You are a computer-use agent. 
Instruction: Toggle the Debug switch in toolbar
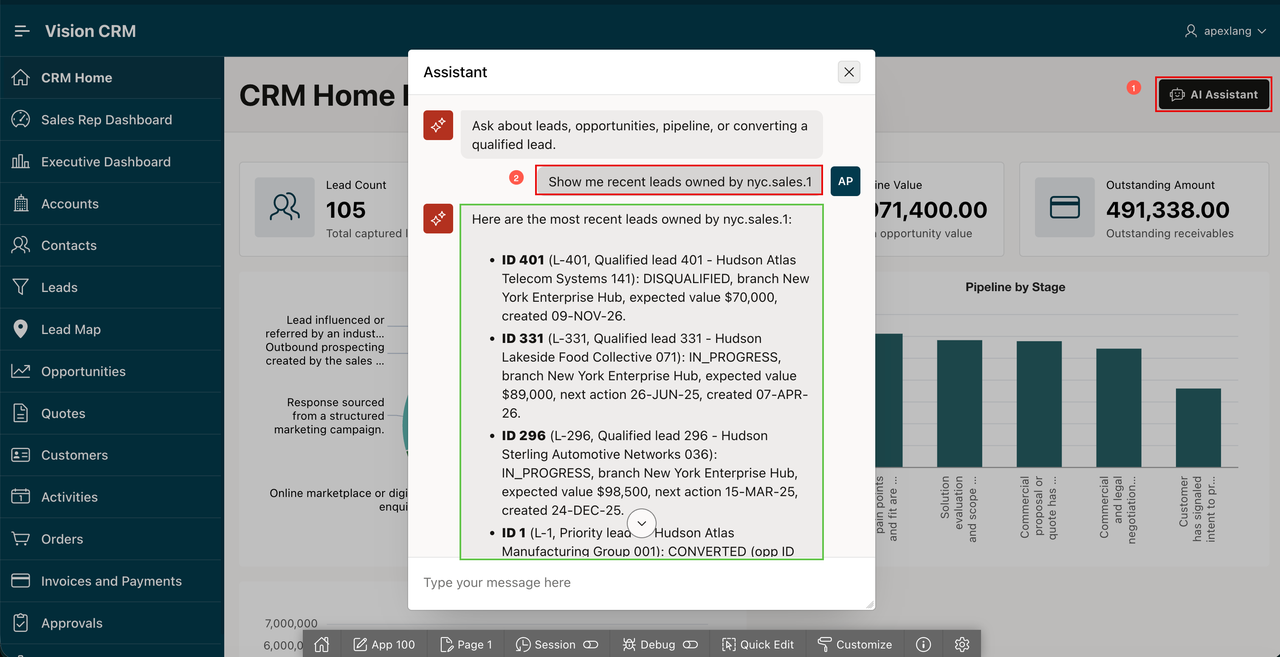click(x=690, y=645)
